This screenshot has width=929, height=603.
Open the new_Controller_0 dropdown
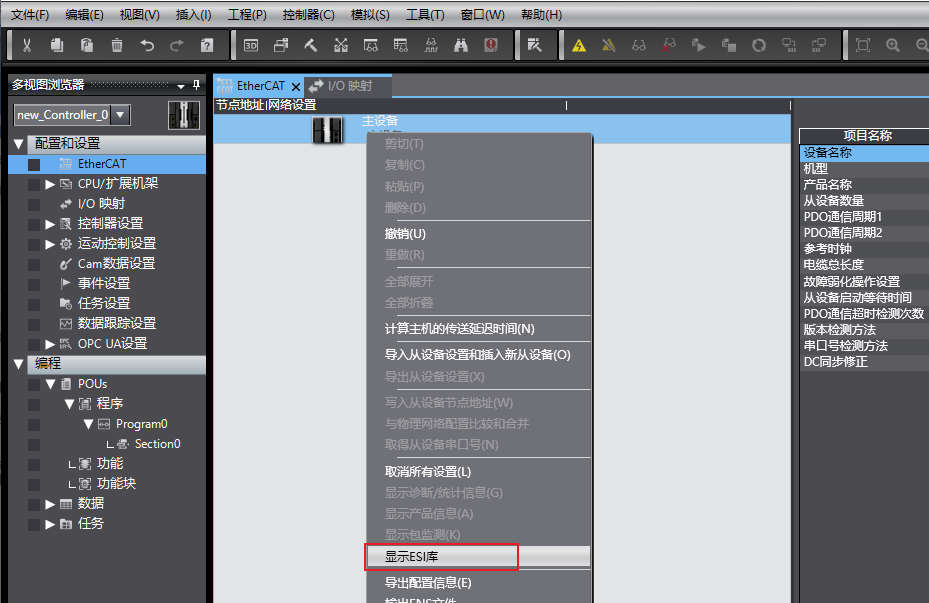[x=120, y=115]
